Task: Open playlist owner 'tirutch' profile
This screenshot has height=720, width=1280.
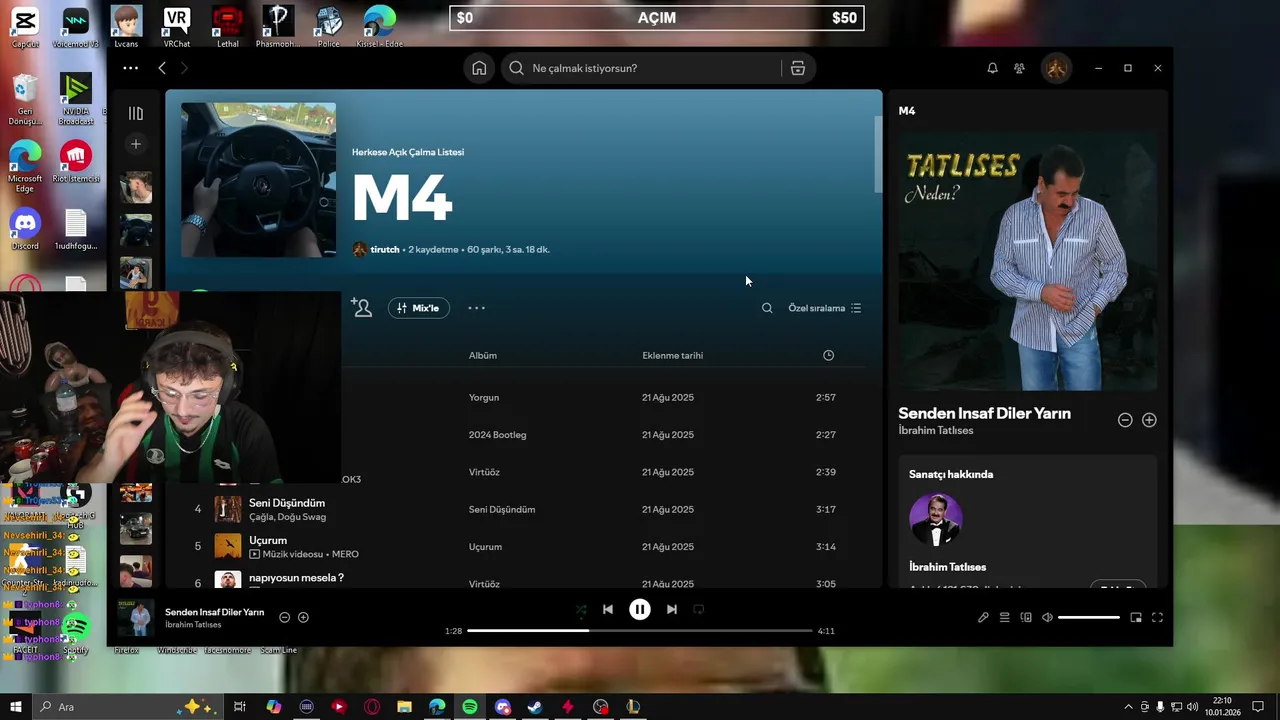Action: tap(385, 249)
